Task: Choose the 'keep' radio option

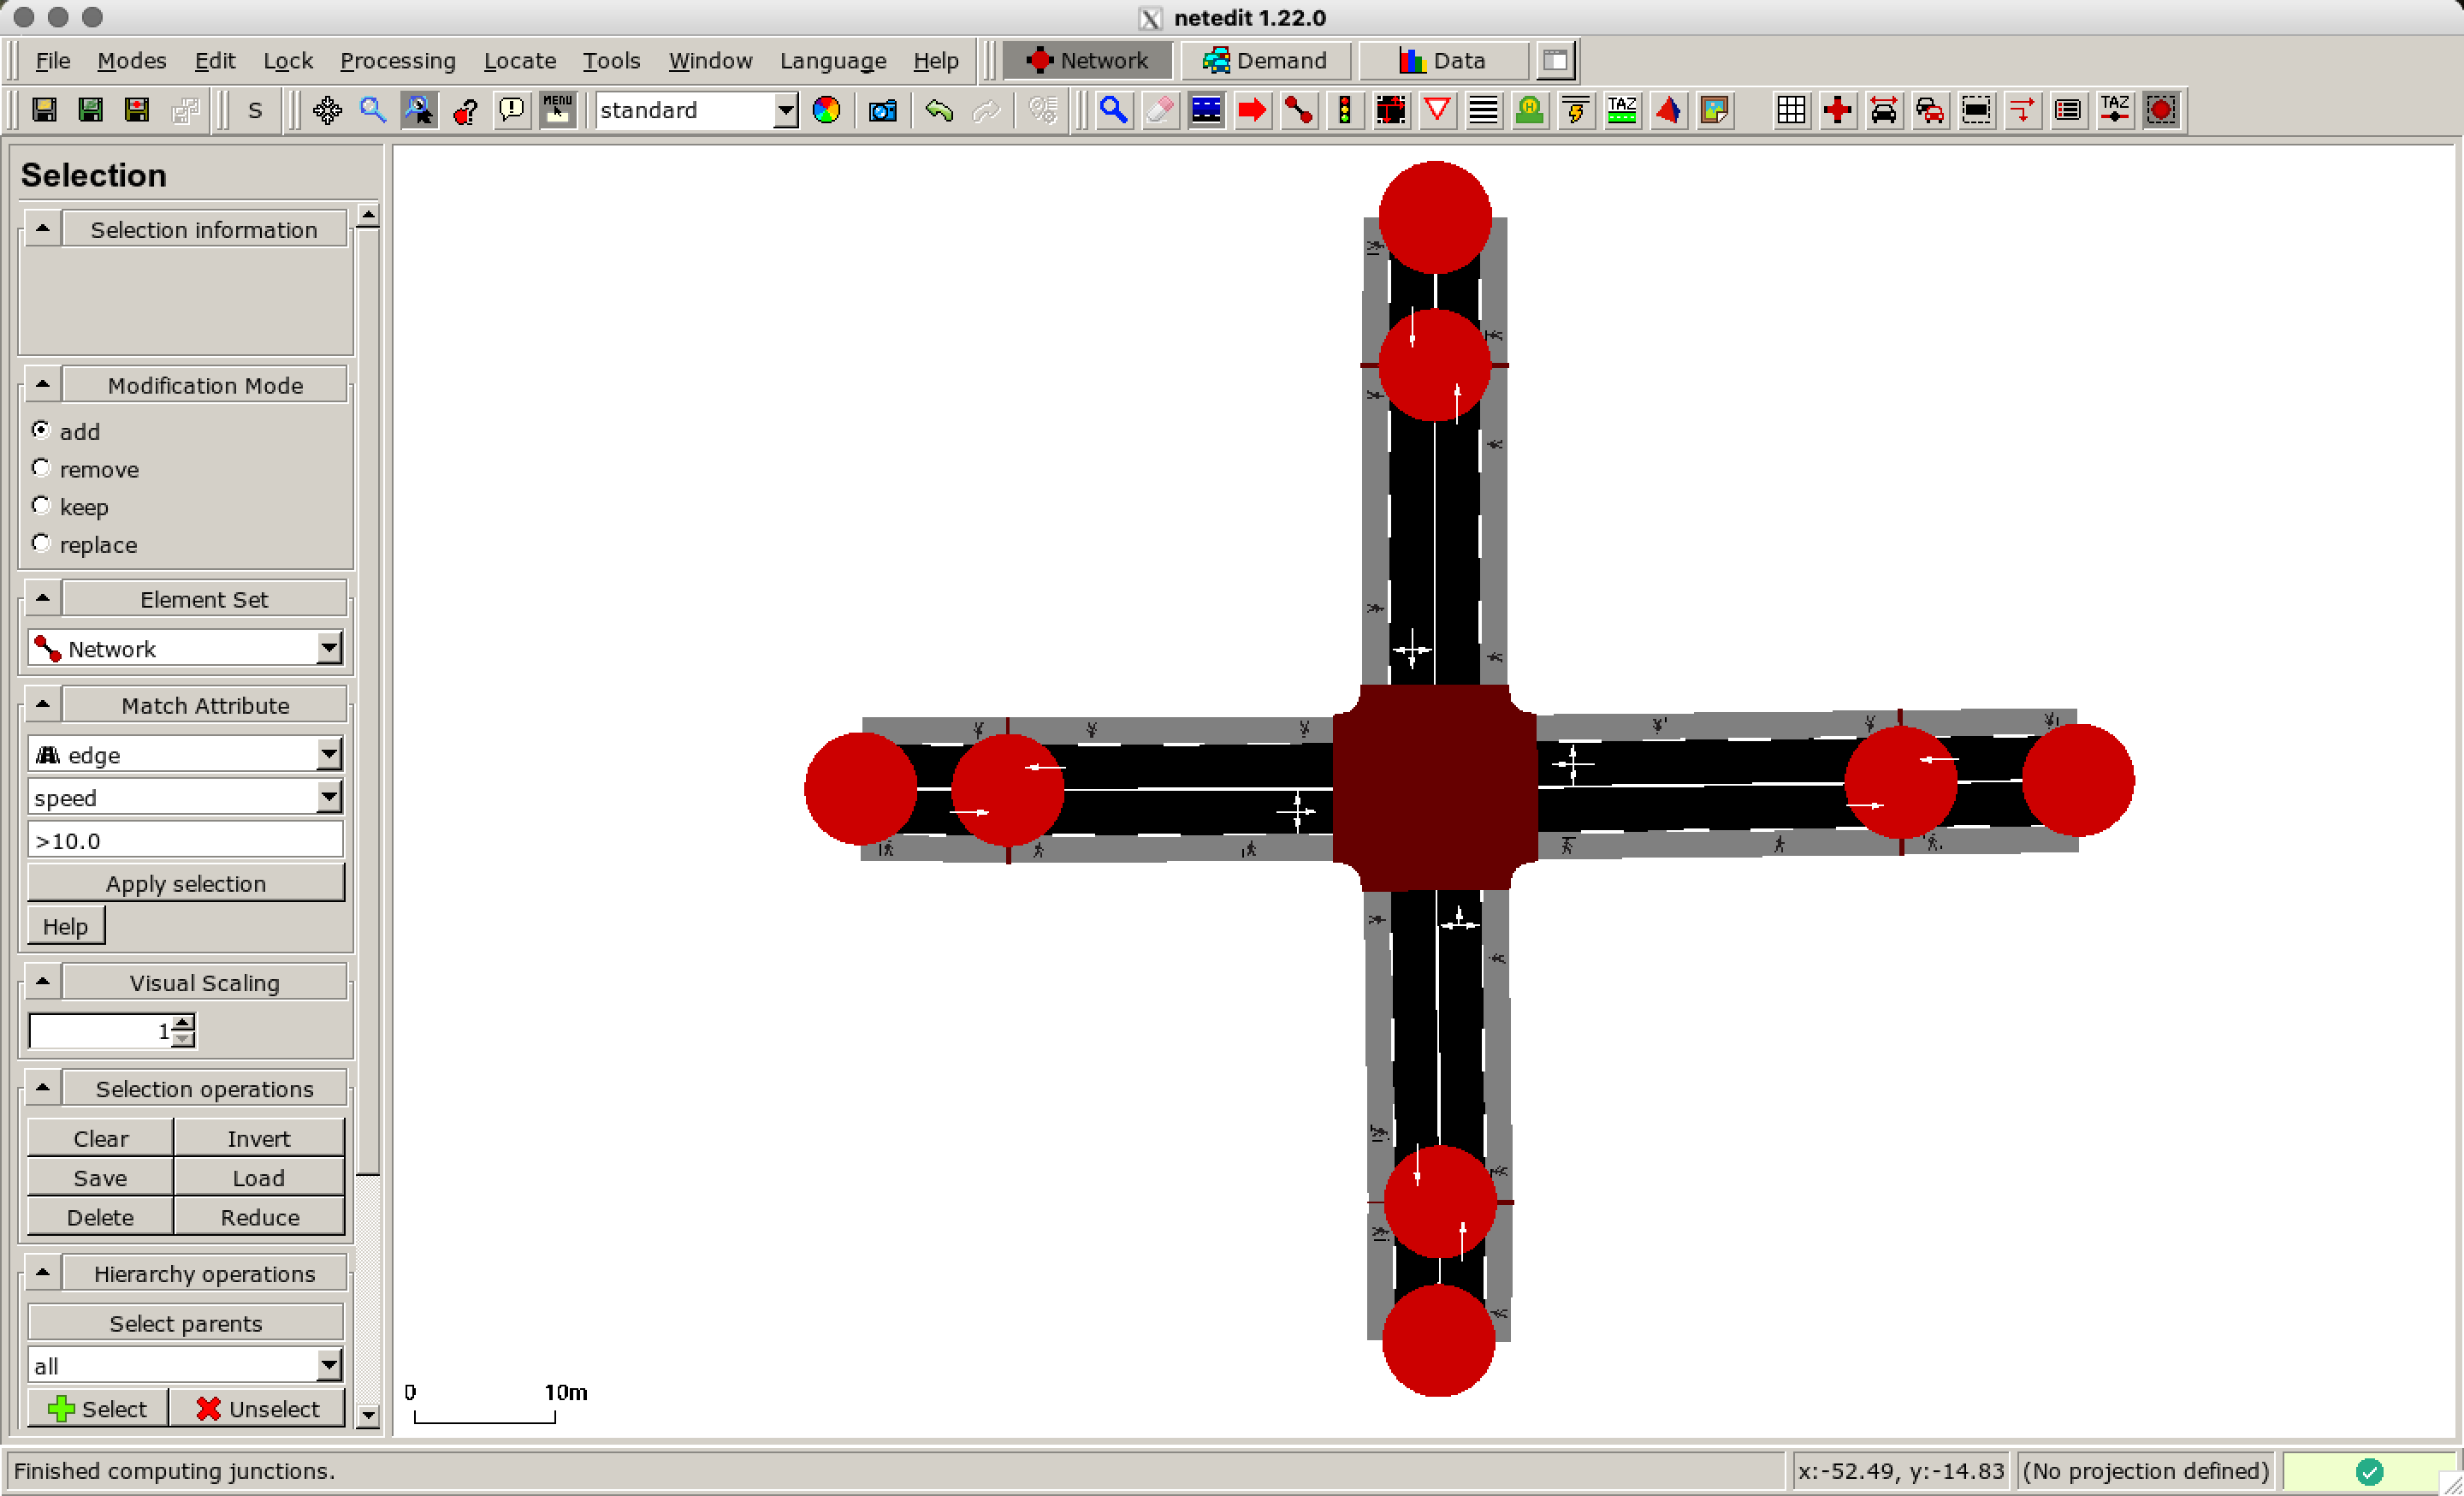Action: [41, 506]
